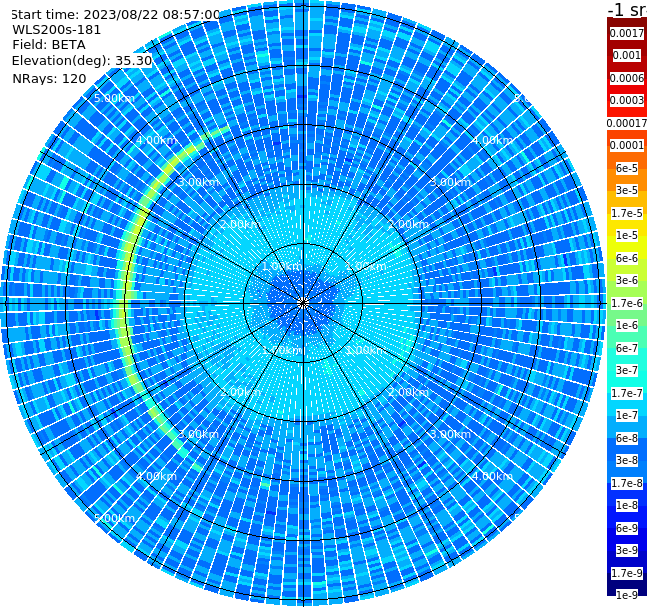Click the 1e-8 color scale label
The width and height of the screenshot is (647, 607).
pos(627,505)
